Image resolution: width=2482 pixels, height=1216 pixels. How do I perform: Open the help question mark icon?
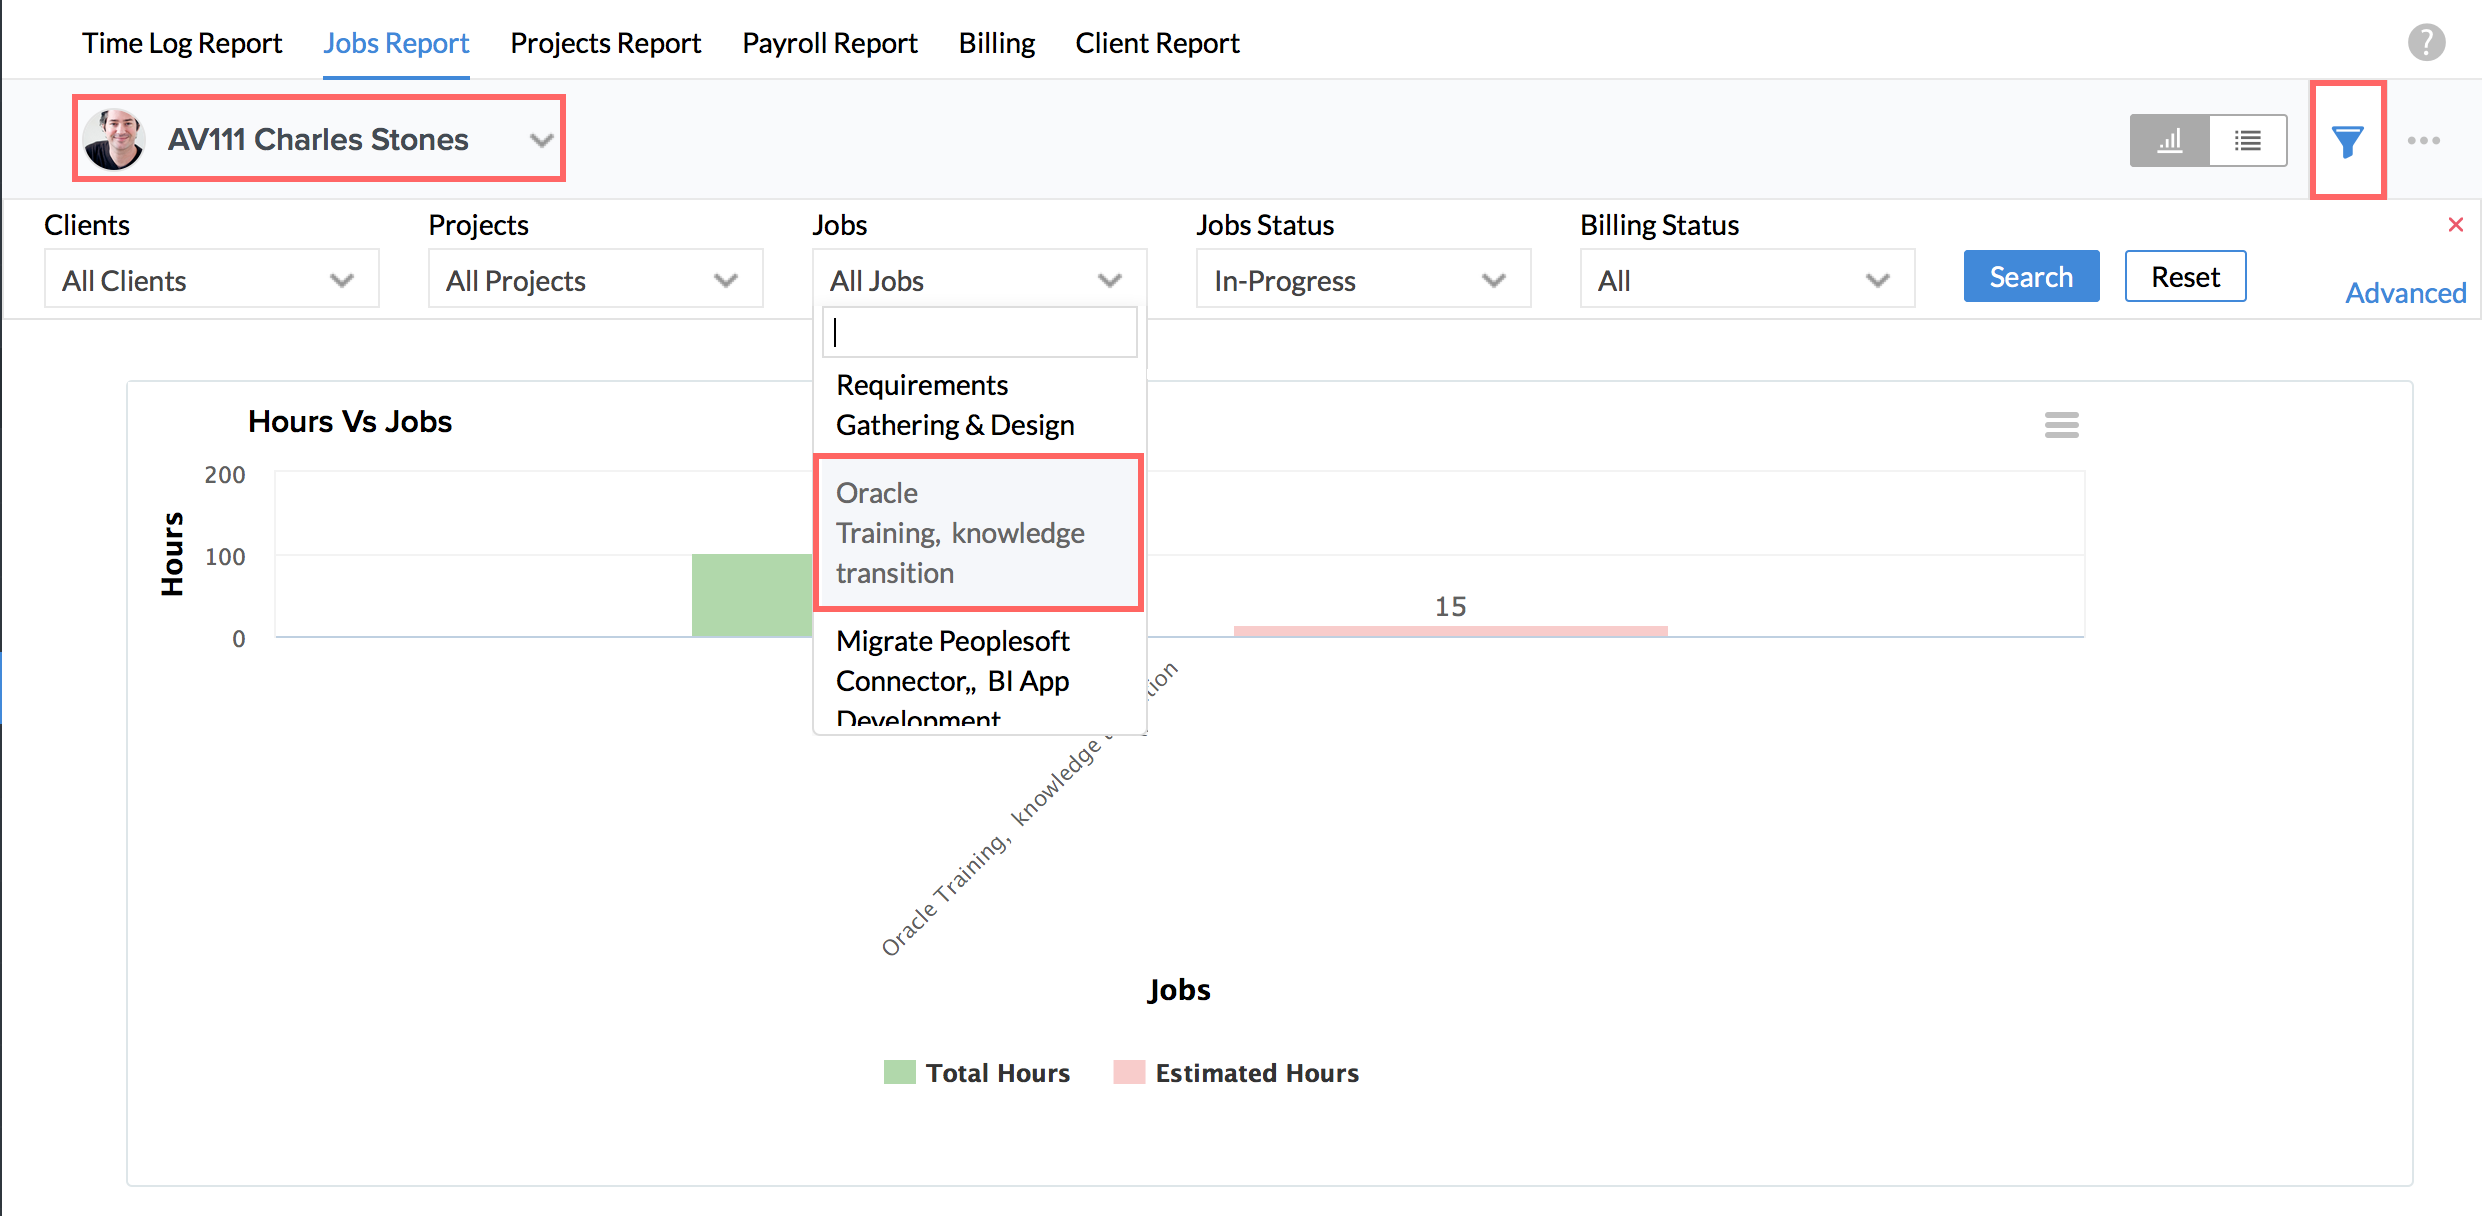pos(2426,43)
